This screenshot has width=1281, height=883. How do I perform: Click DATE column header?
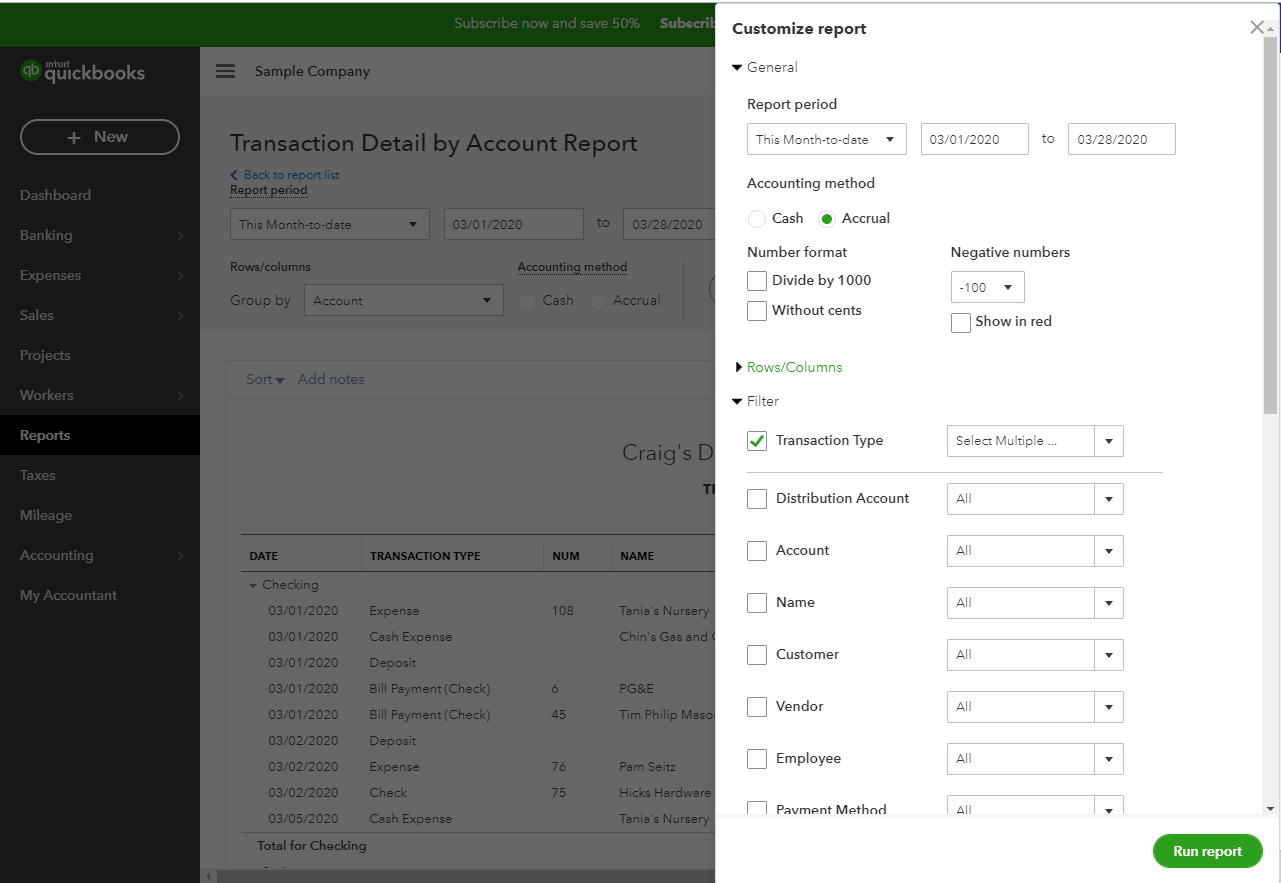click(x=263, y=556)
